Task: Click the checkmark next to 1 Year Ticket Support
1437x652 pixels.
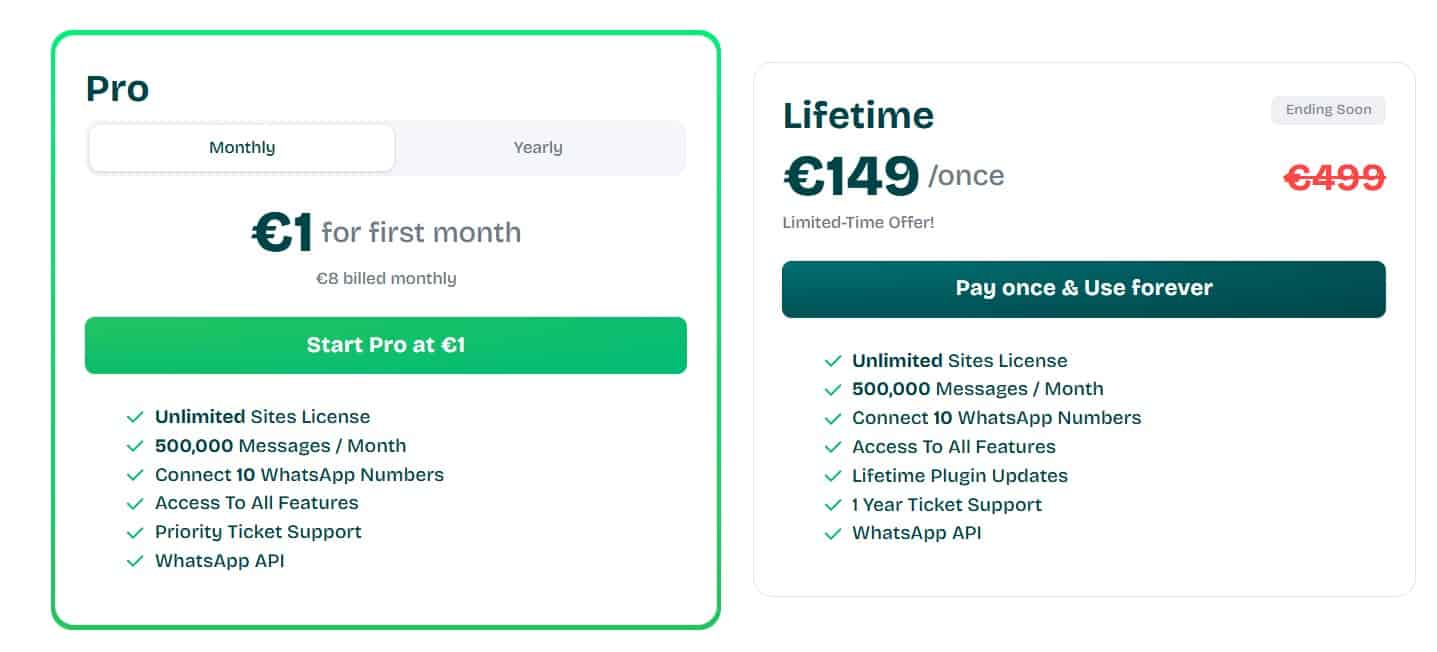Action: pyautogui.click(x=832, y=505)
